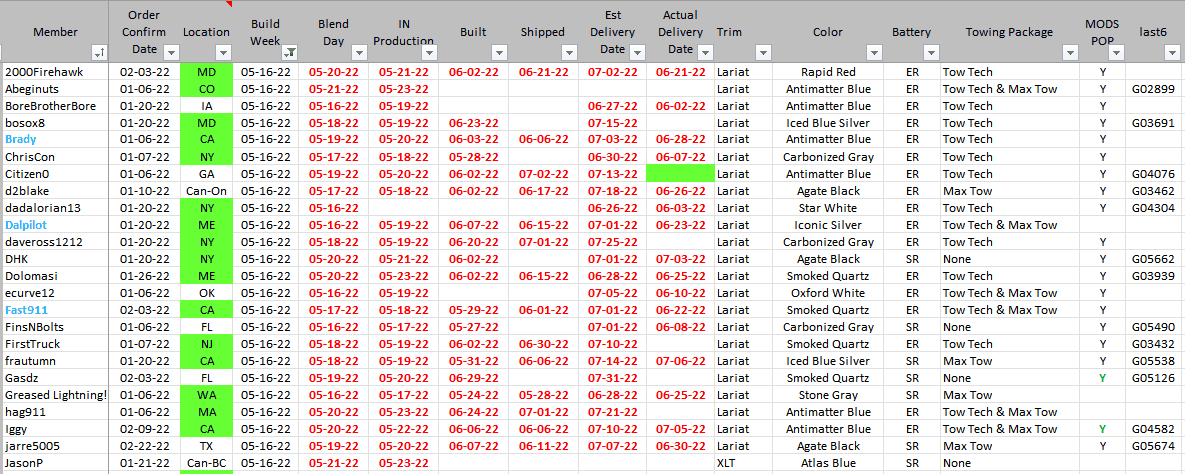Open the Location column filter dropdown

(x=222, y=52)
